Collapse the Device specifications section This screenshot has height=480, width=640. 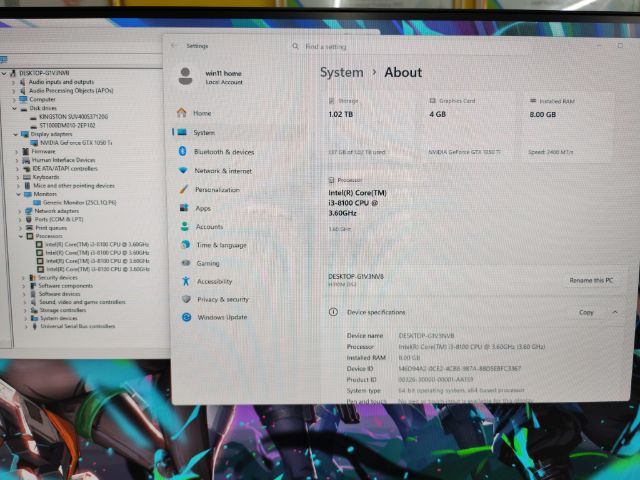[615, 312]
